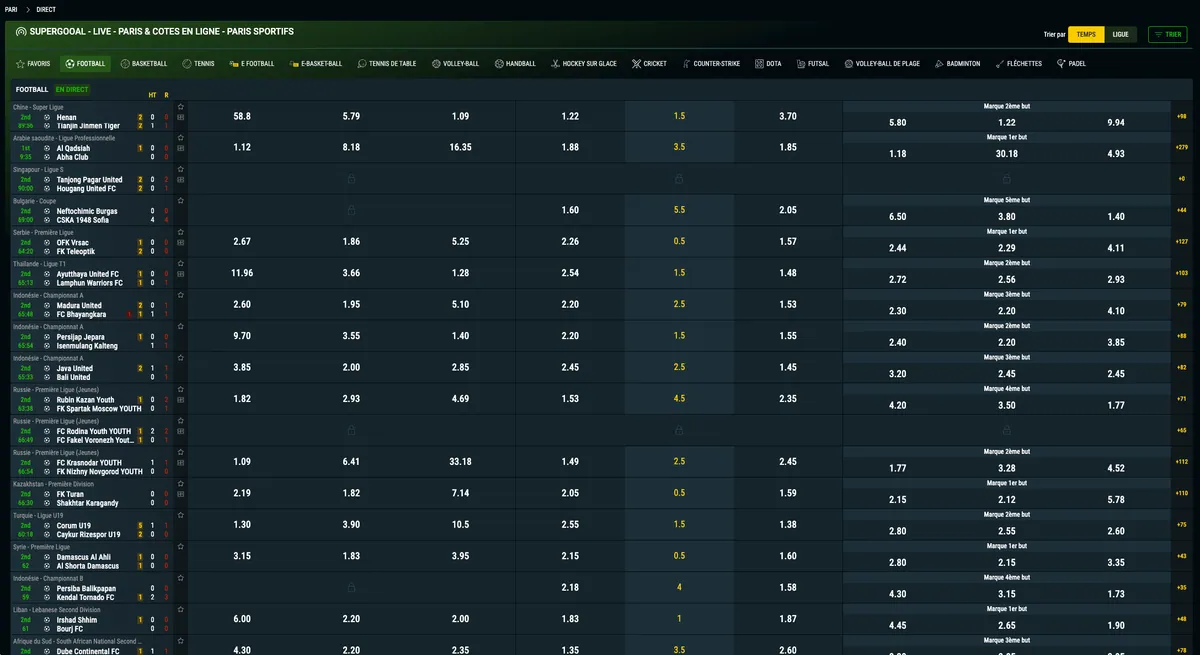Pick odds 9.94 in Henan row
The image size is (1200, 655).
click(x=1116, y=122)
